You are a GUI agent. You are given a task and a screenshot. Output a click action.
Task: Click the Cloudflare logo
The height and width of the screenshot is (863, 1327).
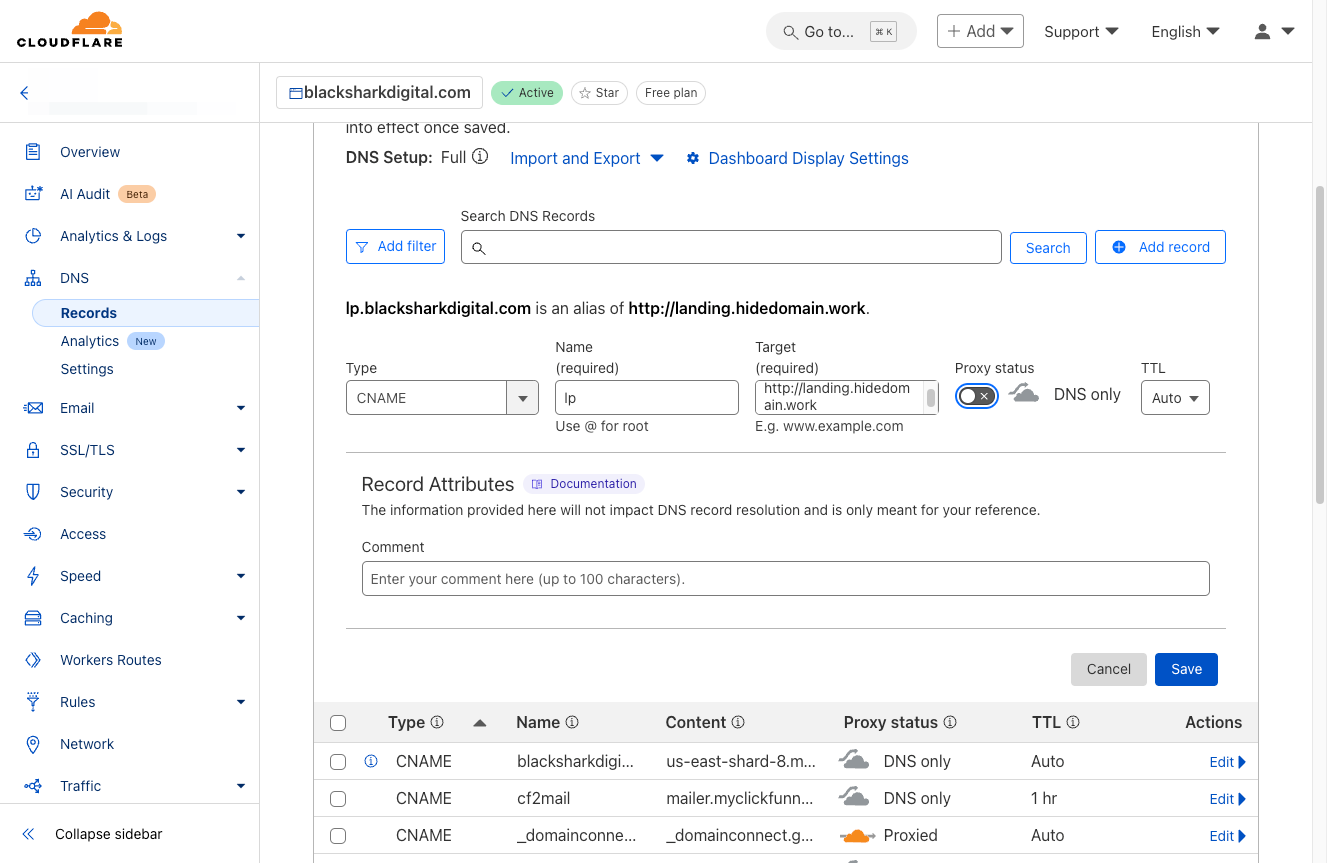click(x=70, y=30)
